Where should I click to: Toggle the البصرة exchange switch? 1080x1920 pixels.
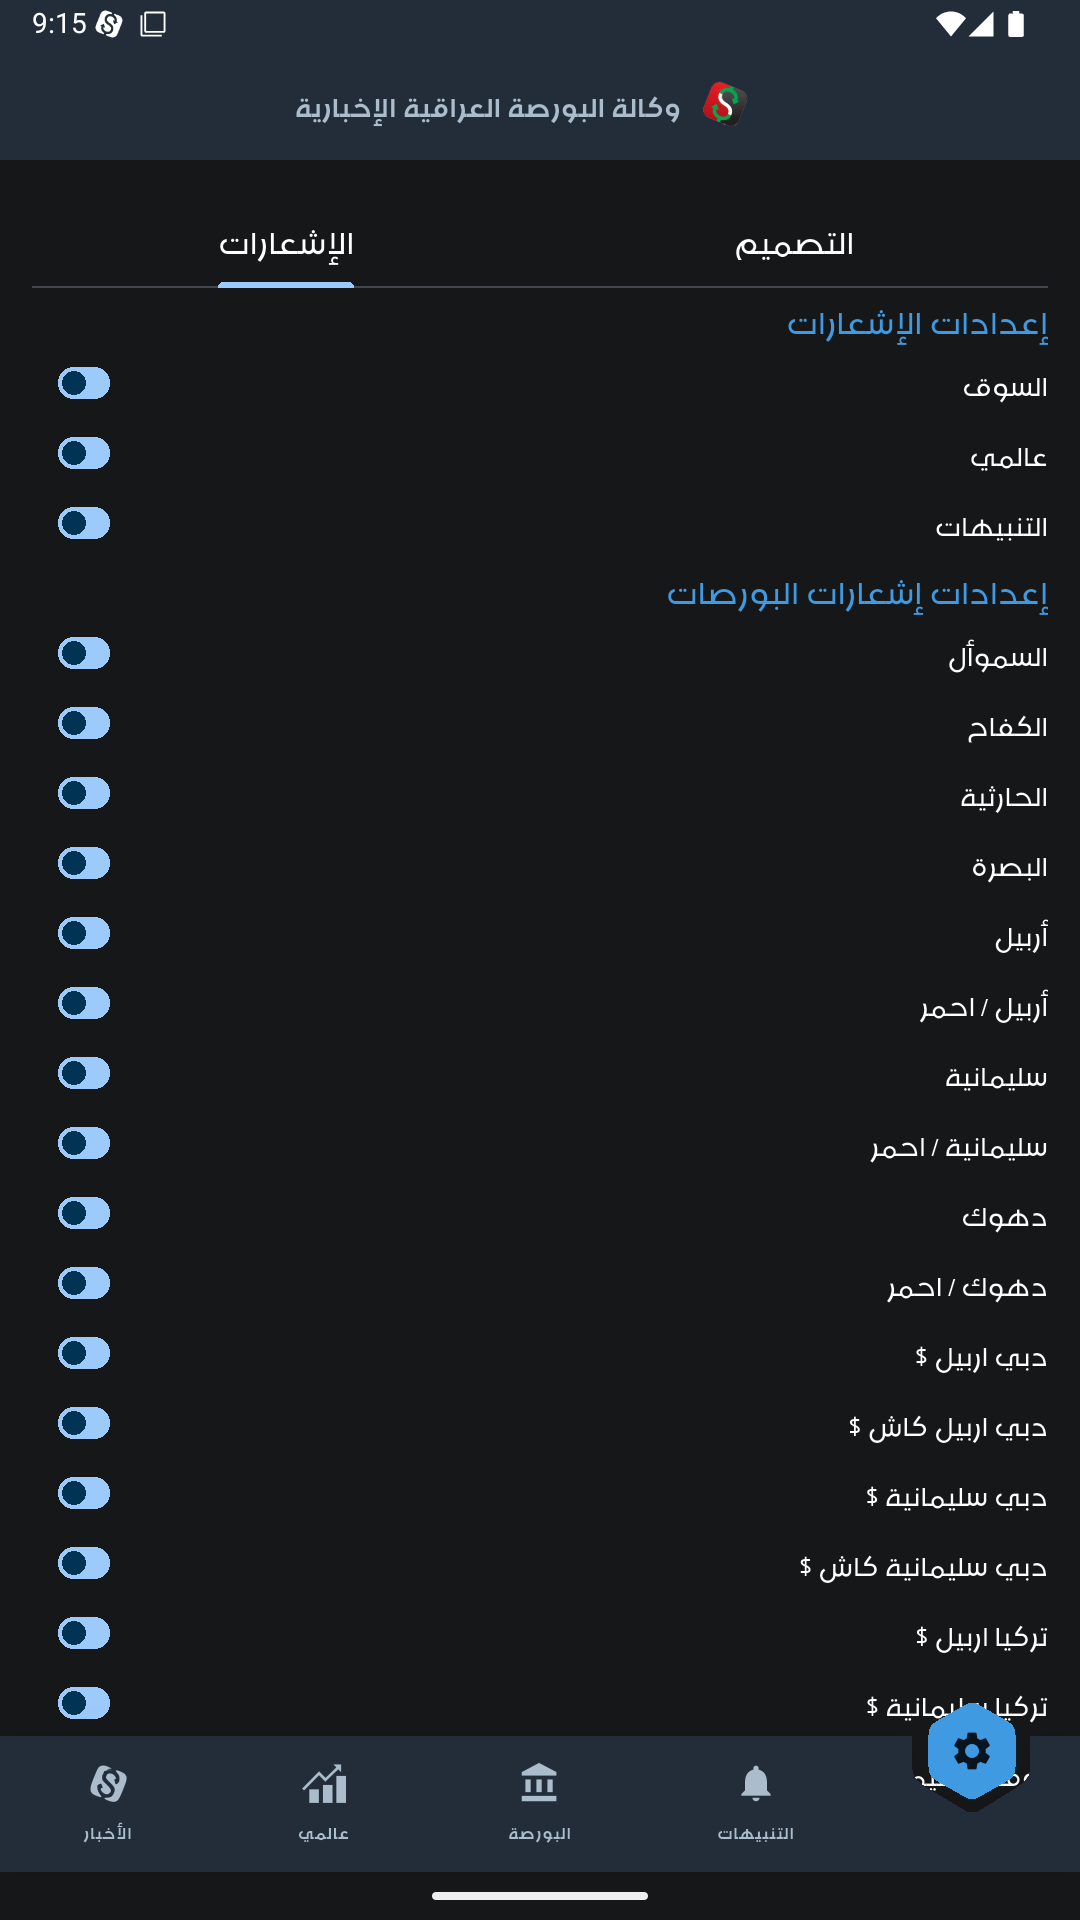[84, 863]
